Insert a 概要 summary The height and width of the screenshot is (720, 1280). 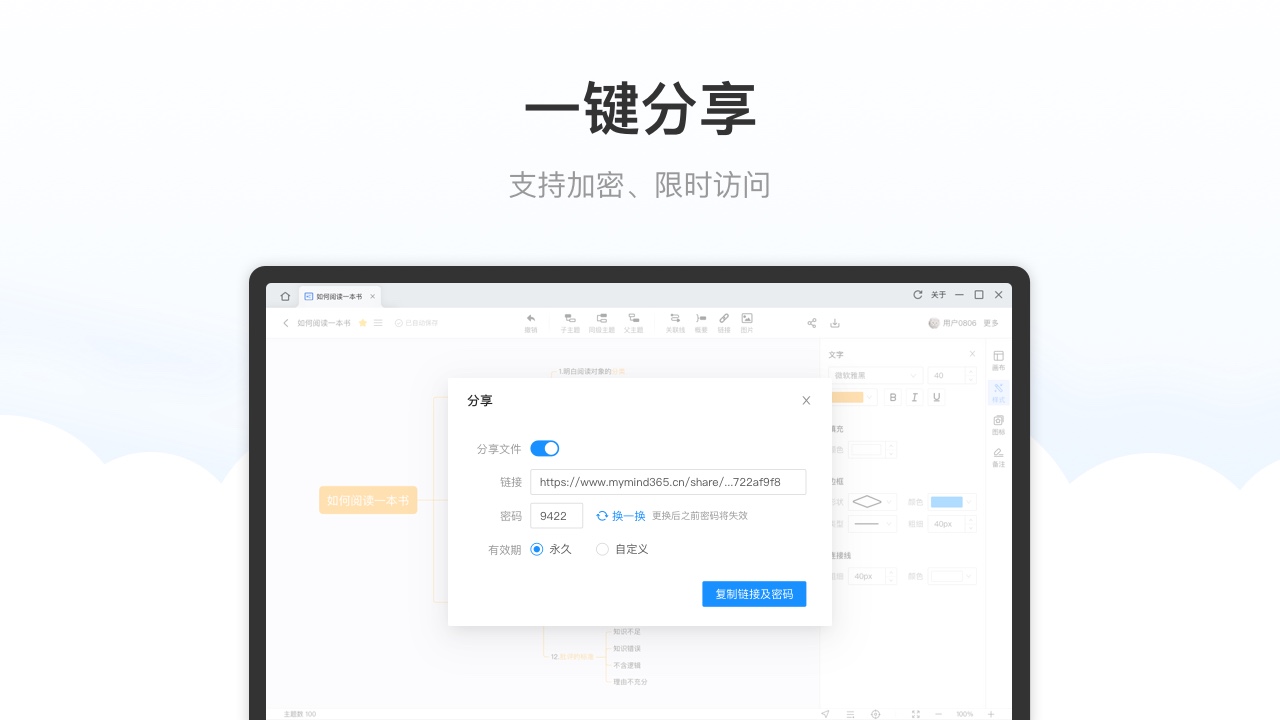click(701, 323)
